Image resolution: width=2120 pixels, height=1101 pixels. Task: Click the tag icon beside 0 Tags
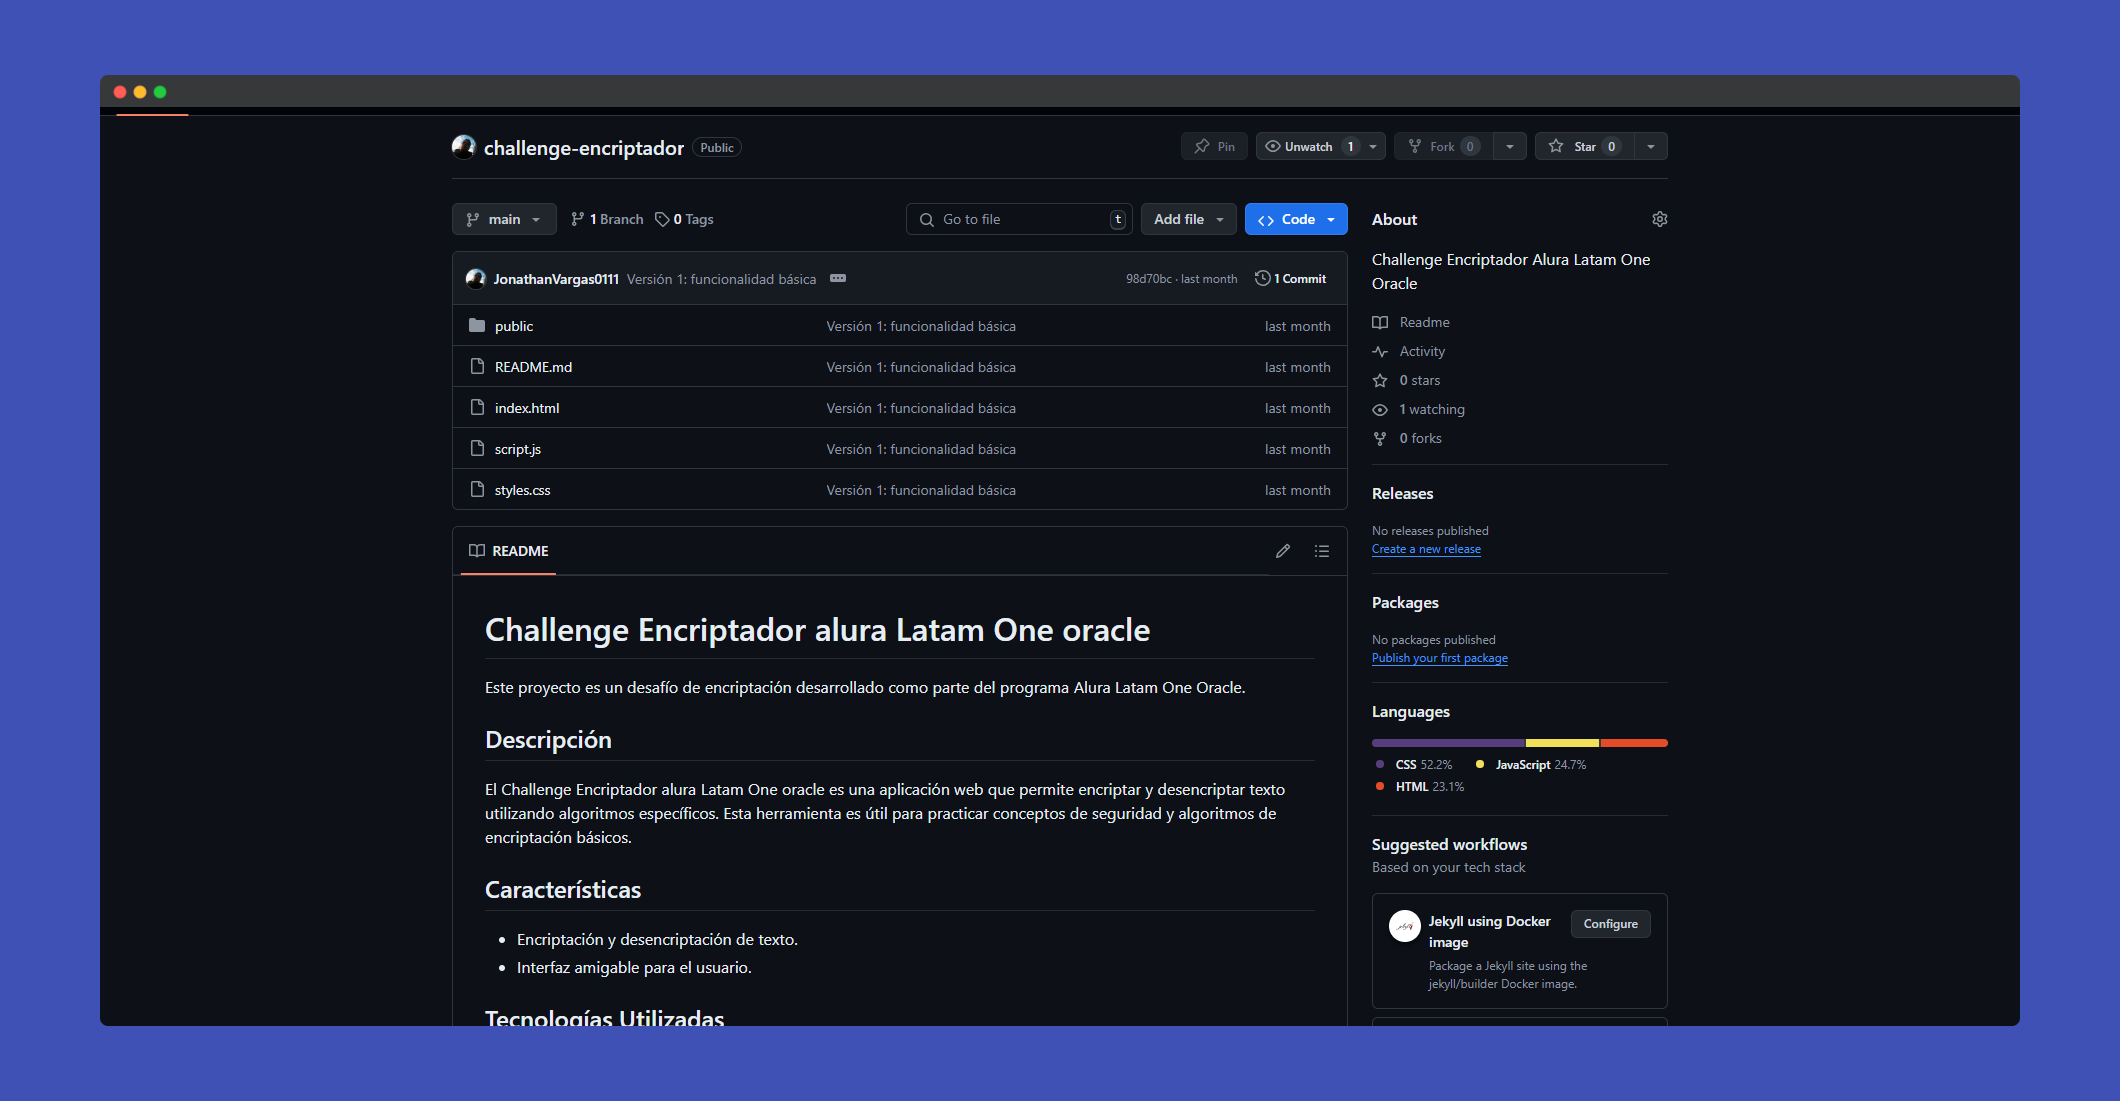(x=662, y=219)
